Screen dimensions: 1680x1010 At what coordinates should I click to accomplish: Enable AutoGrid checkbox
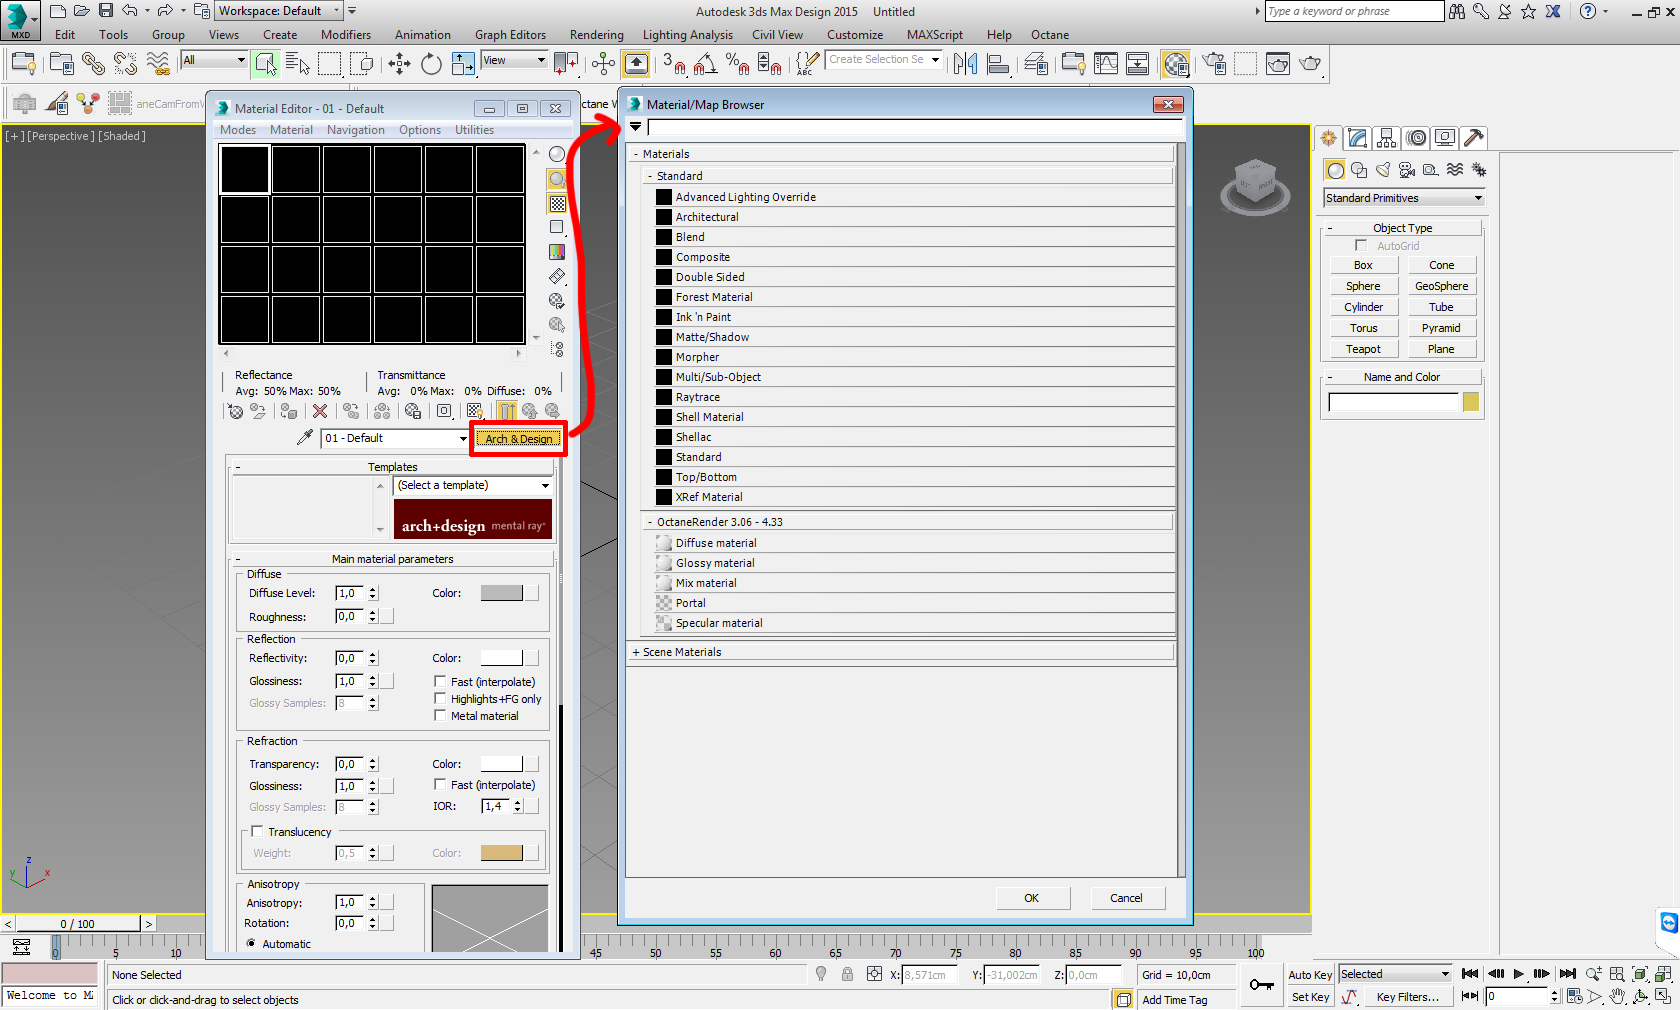pos(1360,245)
